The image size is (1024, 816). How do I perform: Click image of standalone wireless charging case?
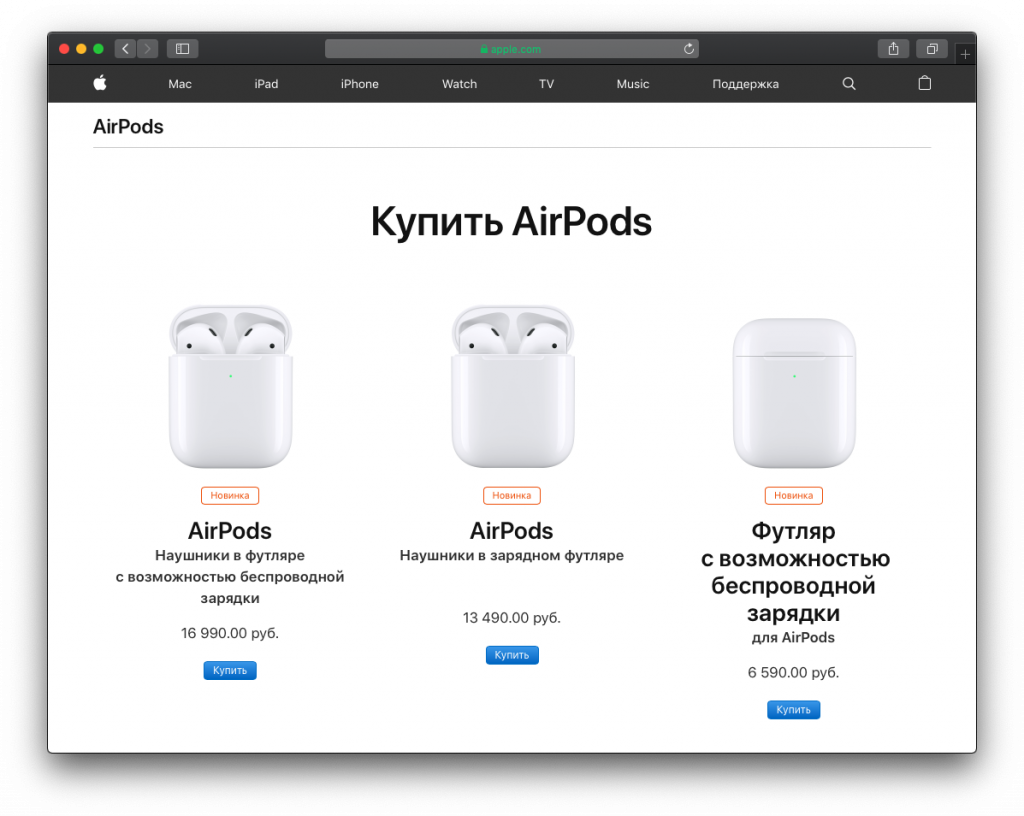coord(794,393)
